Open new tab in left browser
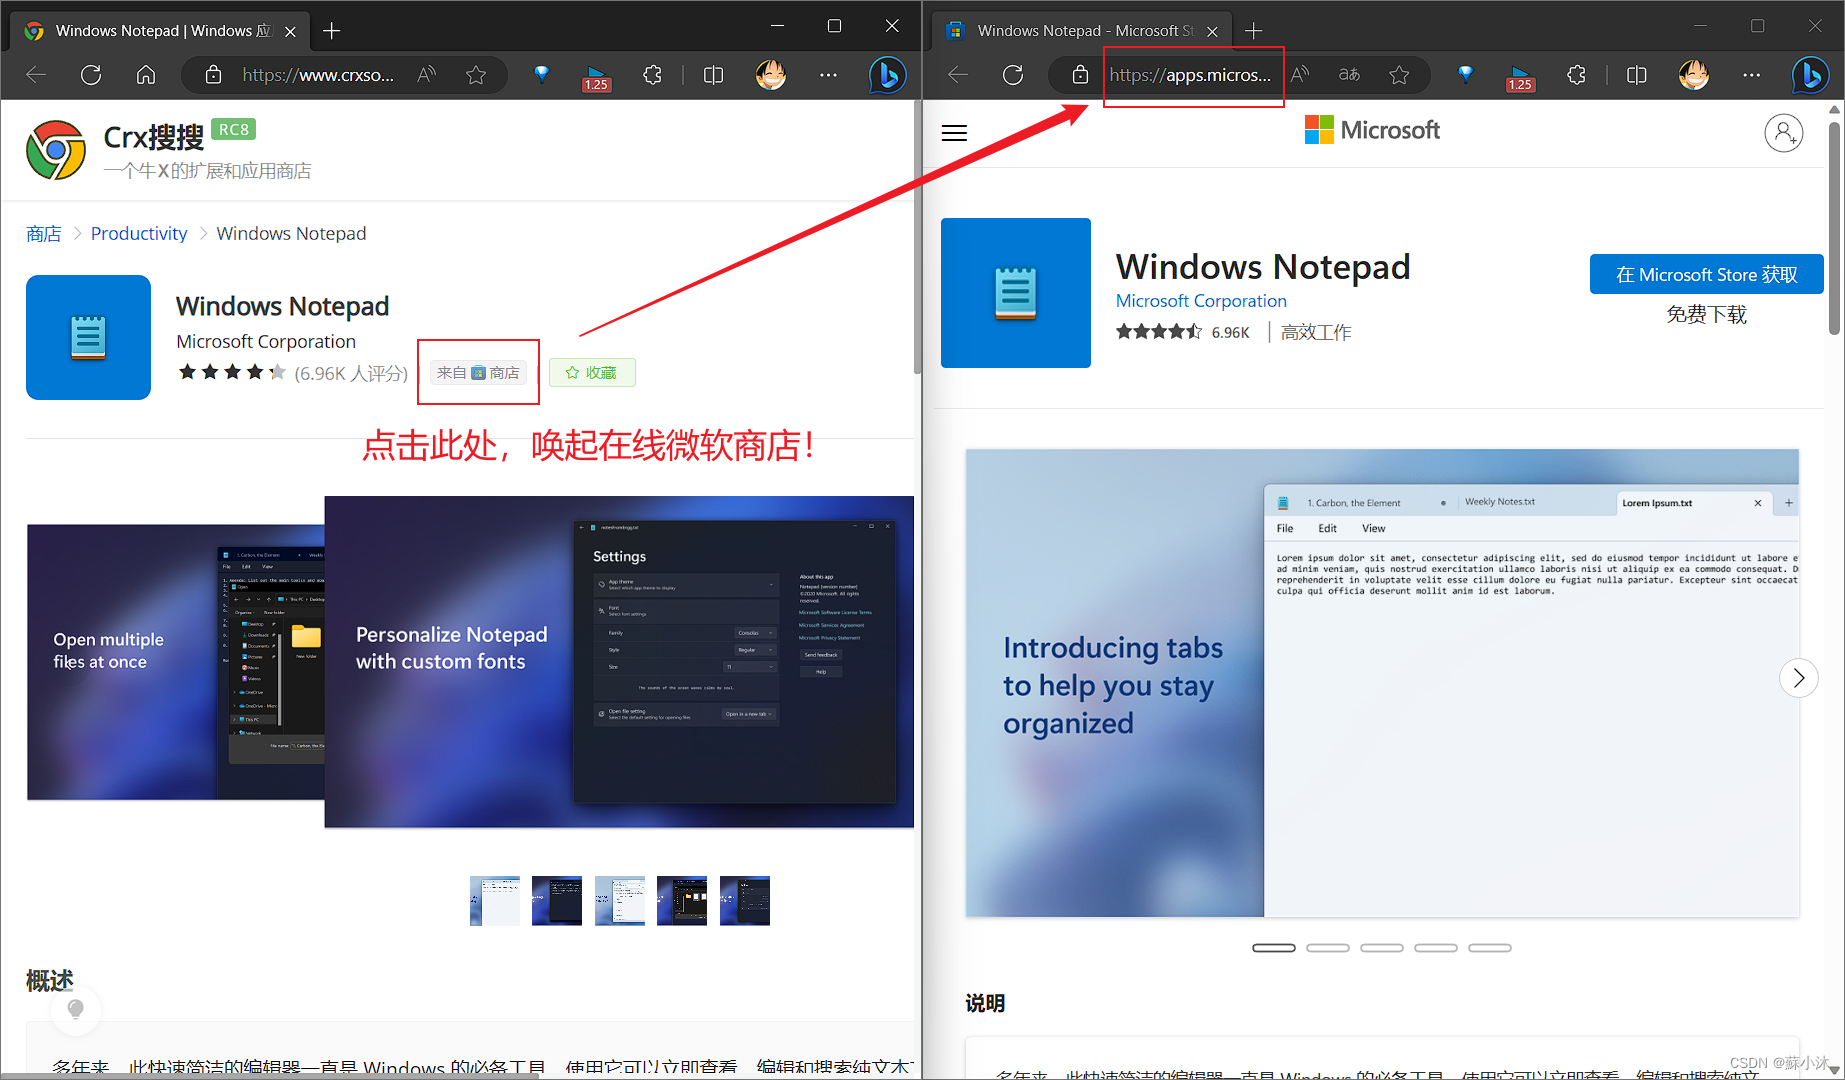1845x1080 pixels. pos(332,31)
